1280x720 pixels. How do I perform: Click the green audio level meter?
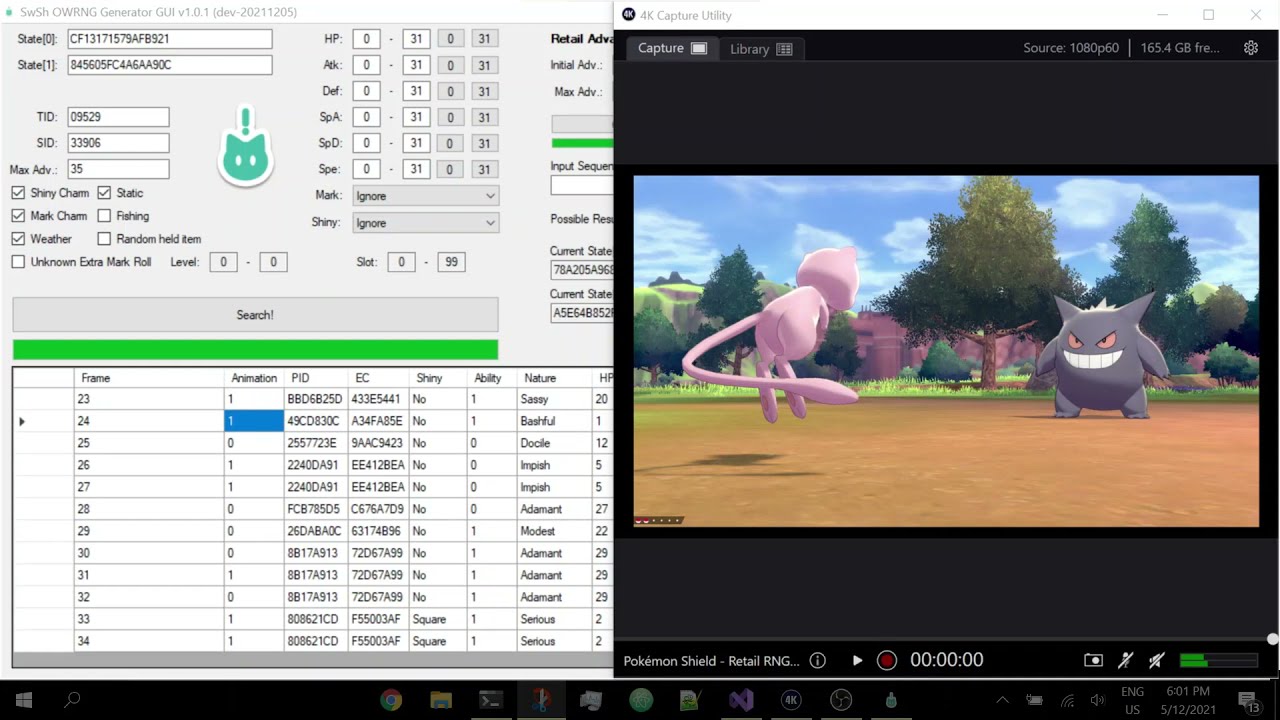pos(1218,660)
